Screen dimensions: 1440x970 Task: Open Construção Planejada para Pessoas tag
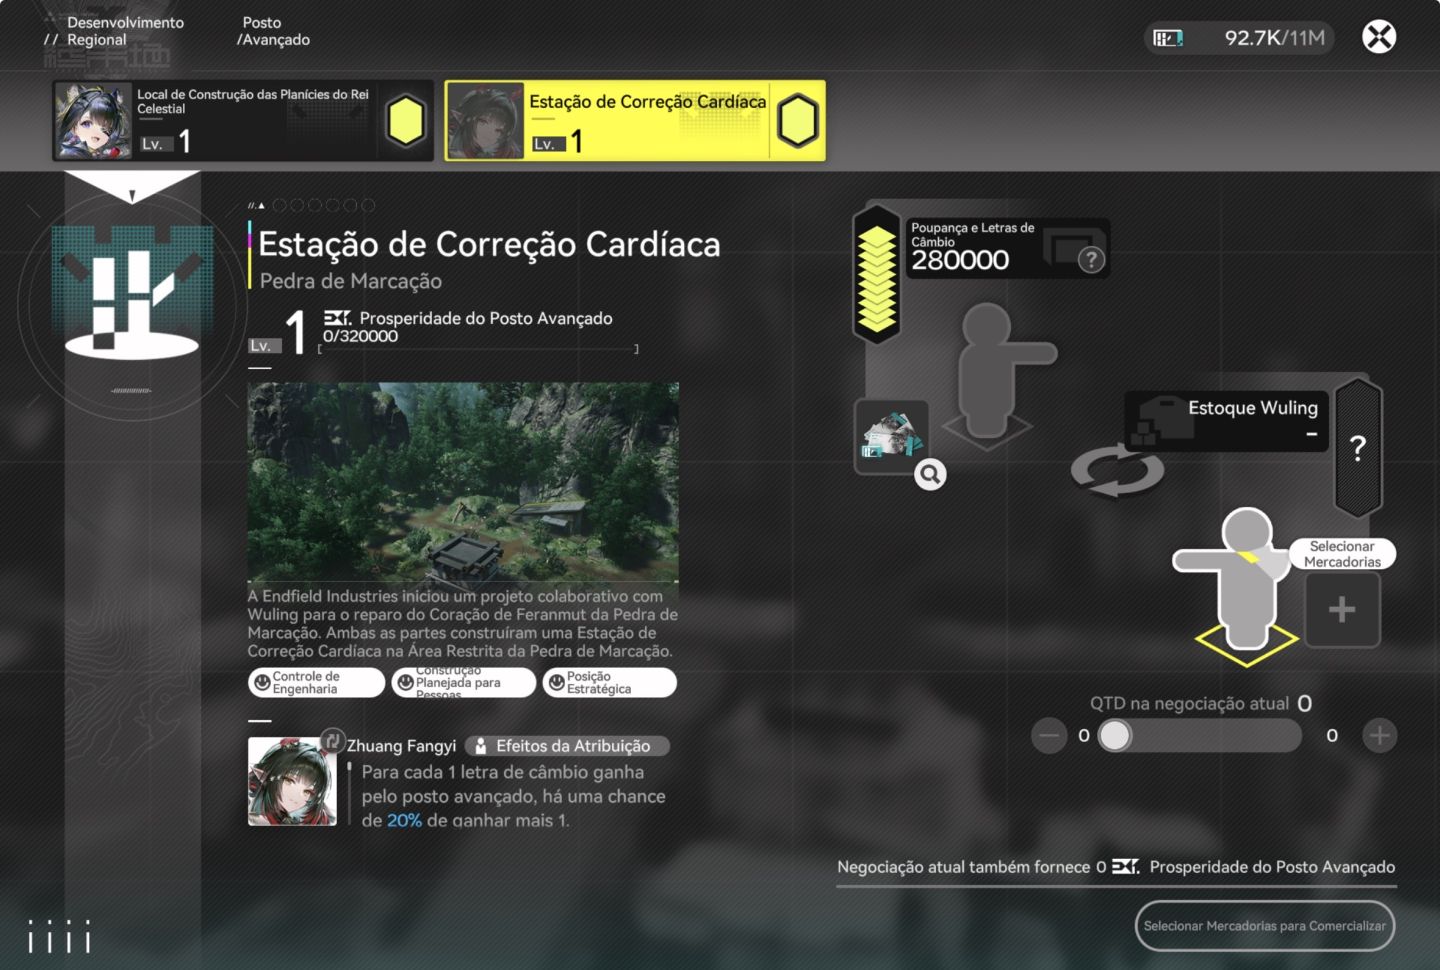pos(463,682)
